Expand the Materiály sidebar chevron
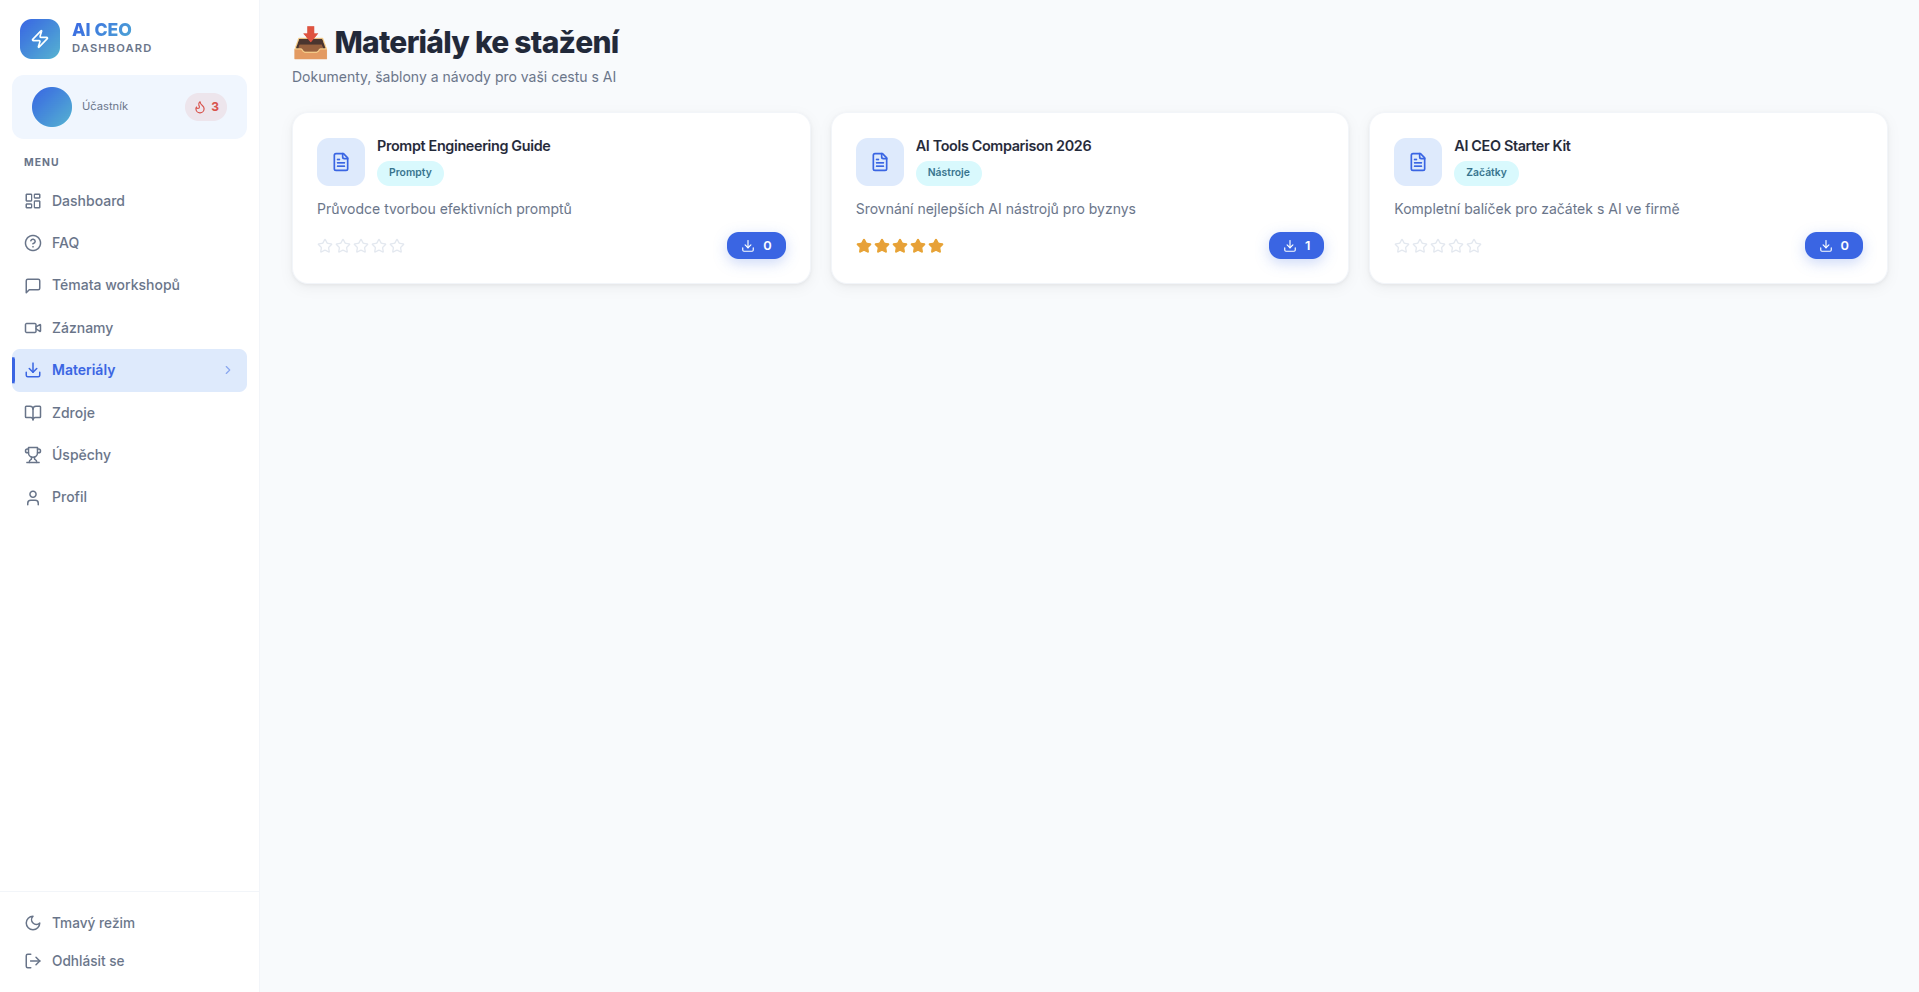Viewport: 1919px width, 992px height. 227,370
